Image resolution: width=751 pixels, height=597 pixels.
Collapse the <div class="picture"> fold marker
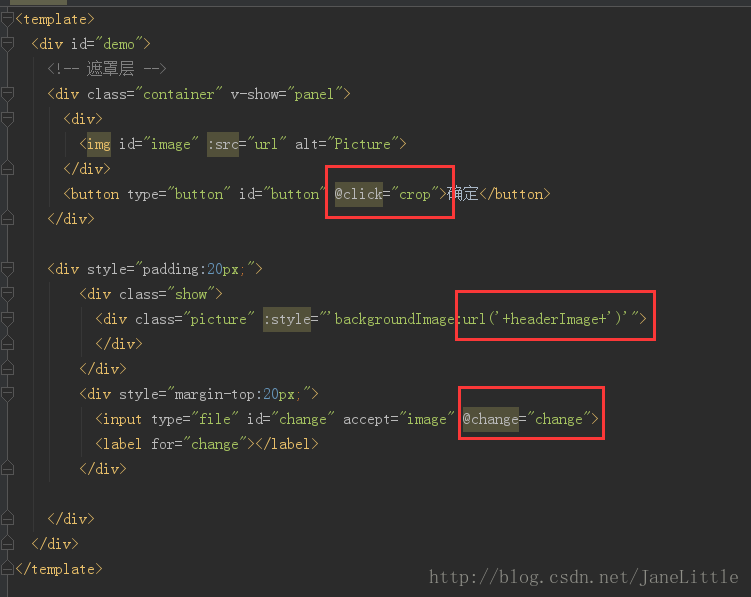coord(7,319)
